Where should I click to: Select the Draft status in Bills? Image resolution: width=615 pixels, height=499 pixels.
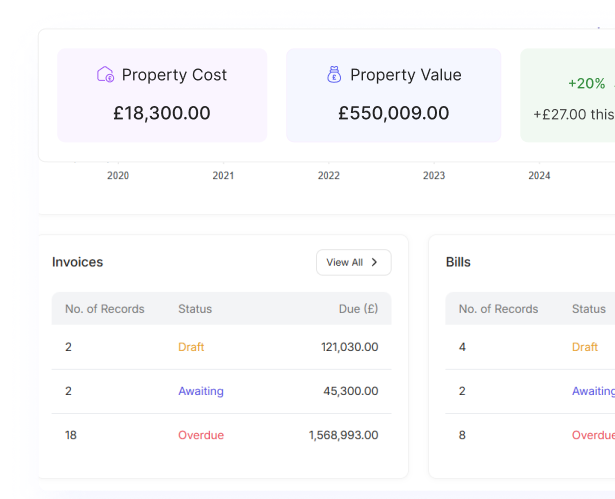[x=585, y=347]
